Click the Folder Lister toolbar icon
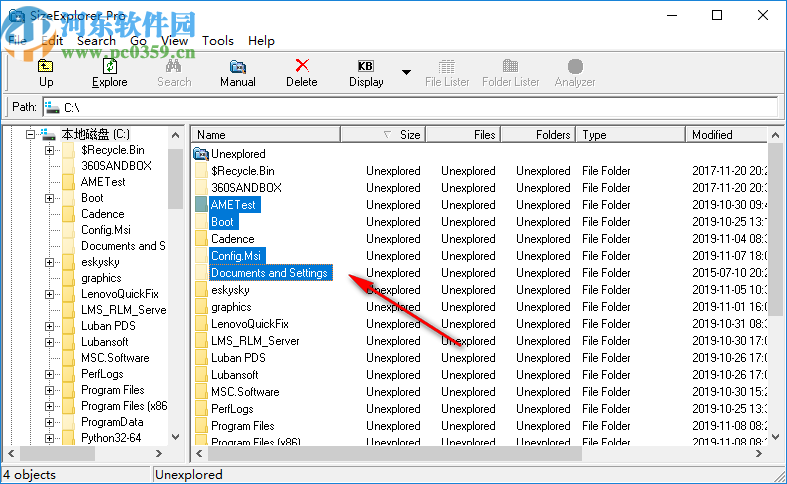The height and width of the screenshot is (484, 787). (510, 66)
